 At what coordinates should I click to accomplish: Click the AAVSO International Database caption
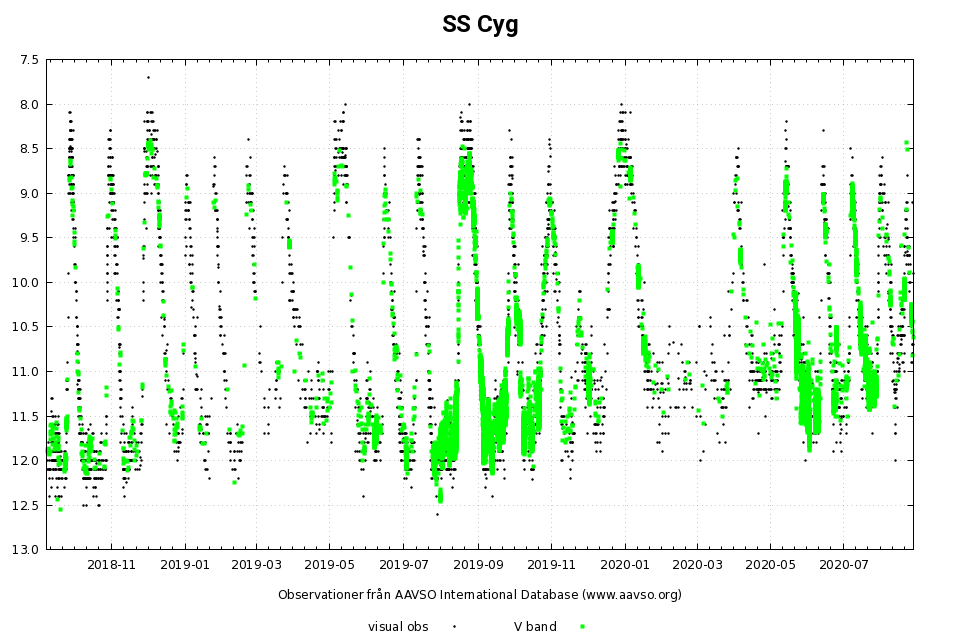pos(480,594)
